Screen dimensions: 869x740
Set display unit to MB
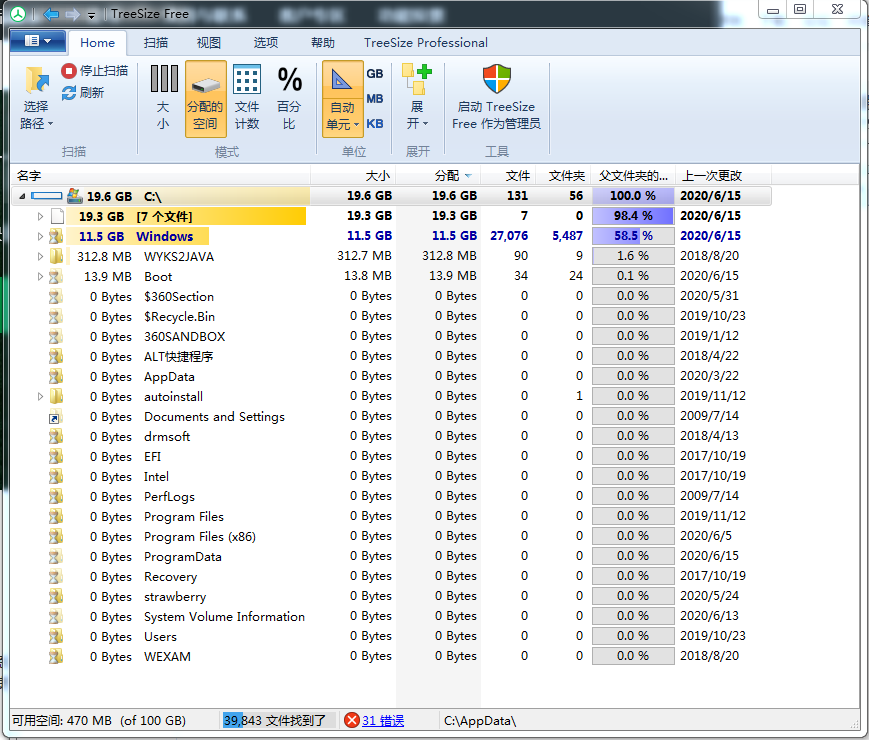click(375, 99)
